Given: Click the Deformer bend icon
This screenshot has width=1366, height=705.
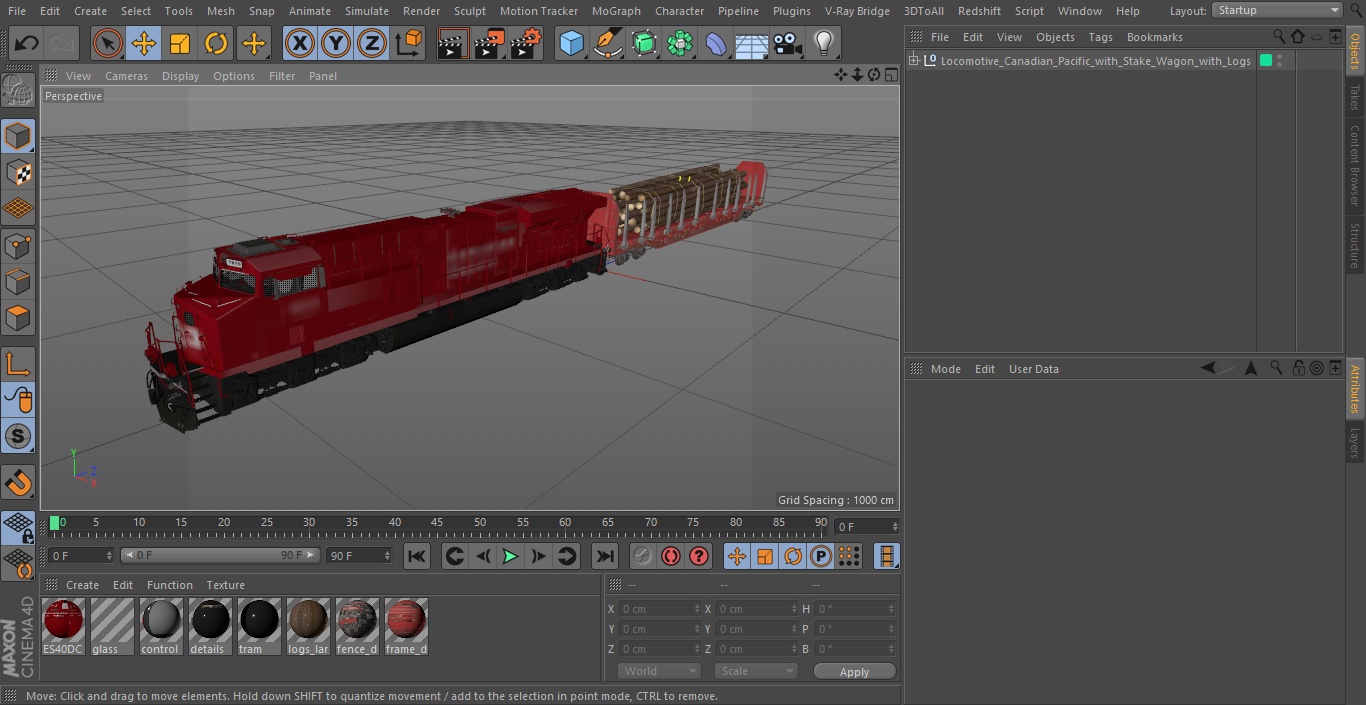Looking at the screenshot, I should (716, 43).
